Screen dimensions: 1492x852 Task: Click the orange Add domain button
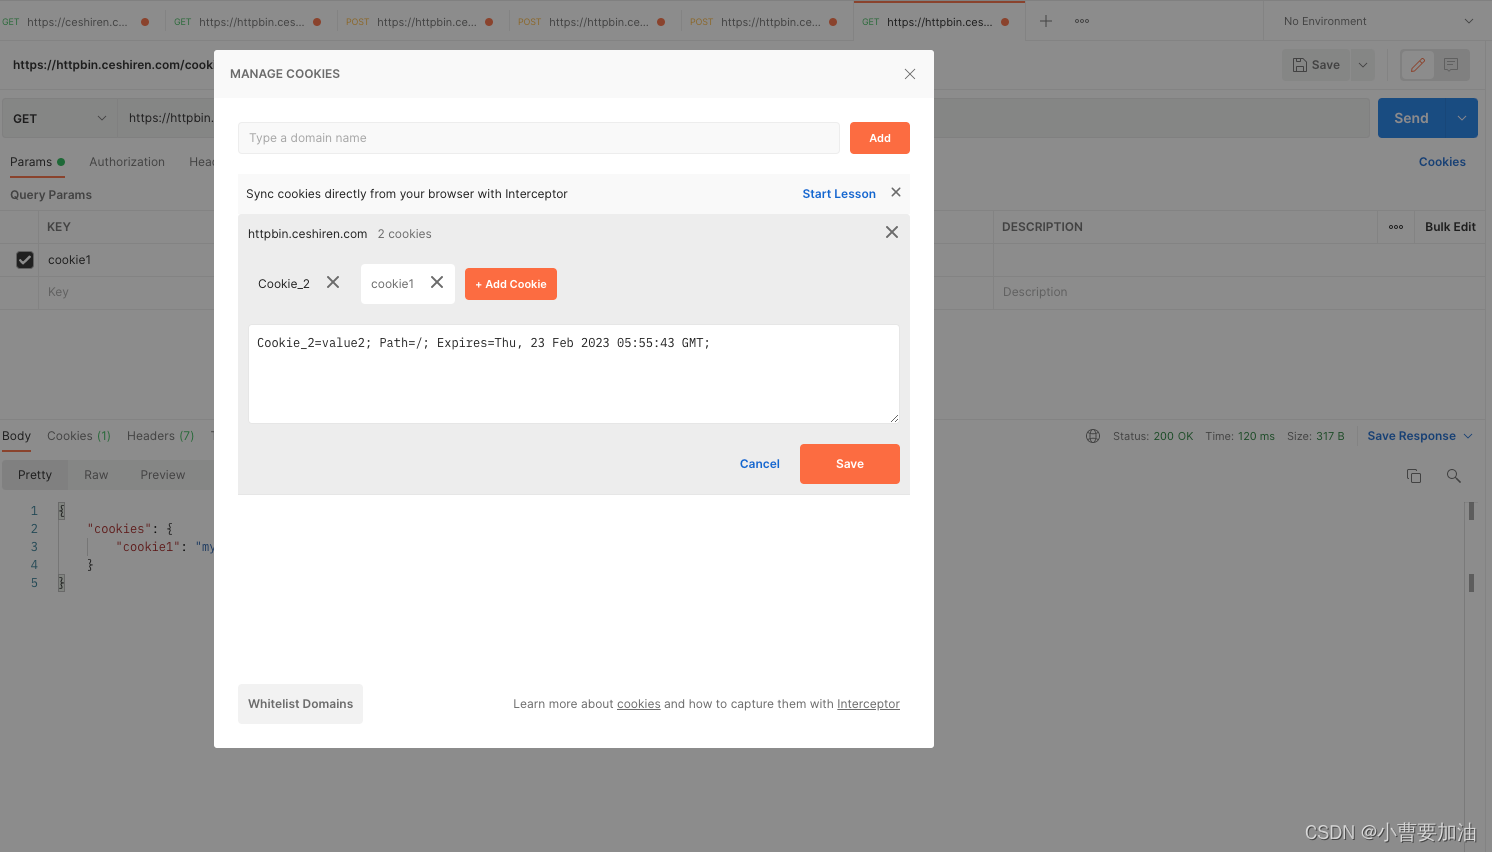(880, 138)
